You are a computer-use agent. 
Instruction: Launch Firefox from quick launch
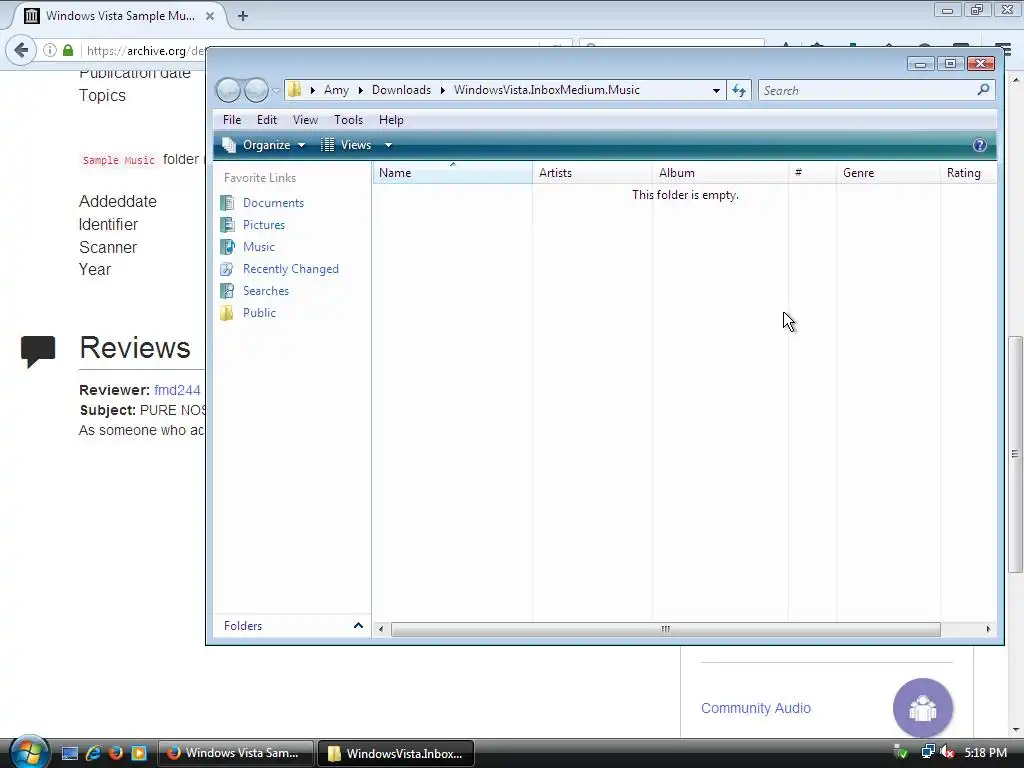[116, 753]
